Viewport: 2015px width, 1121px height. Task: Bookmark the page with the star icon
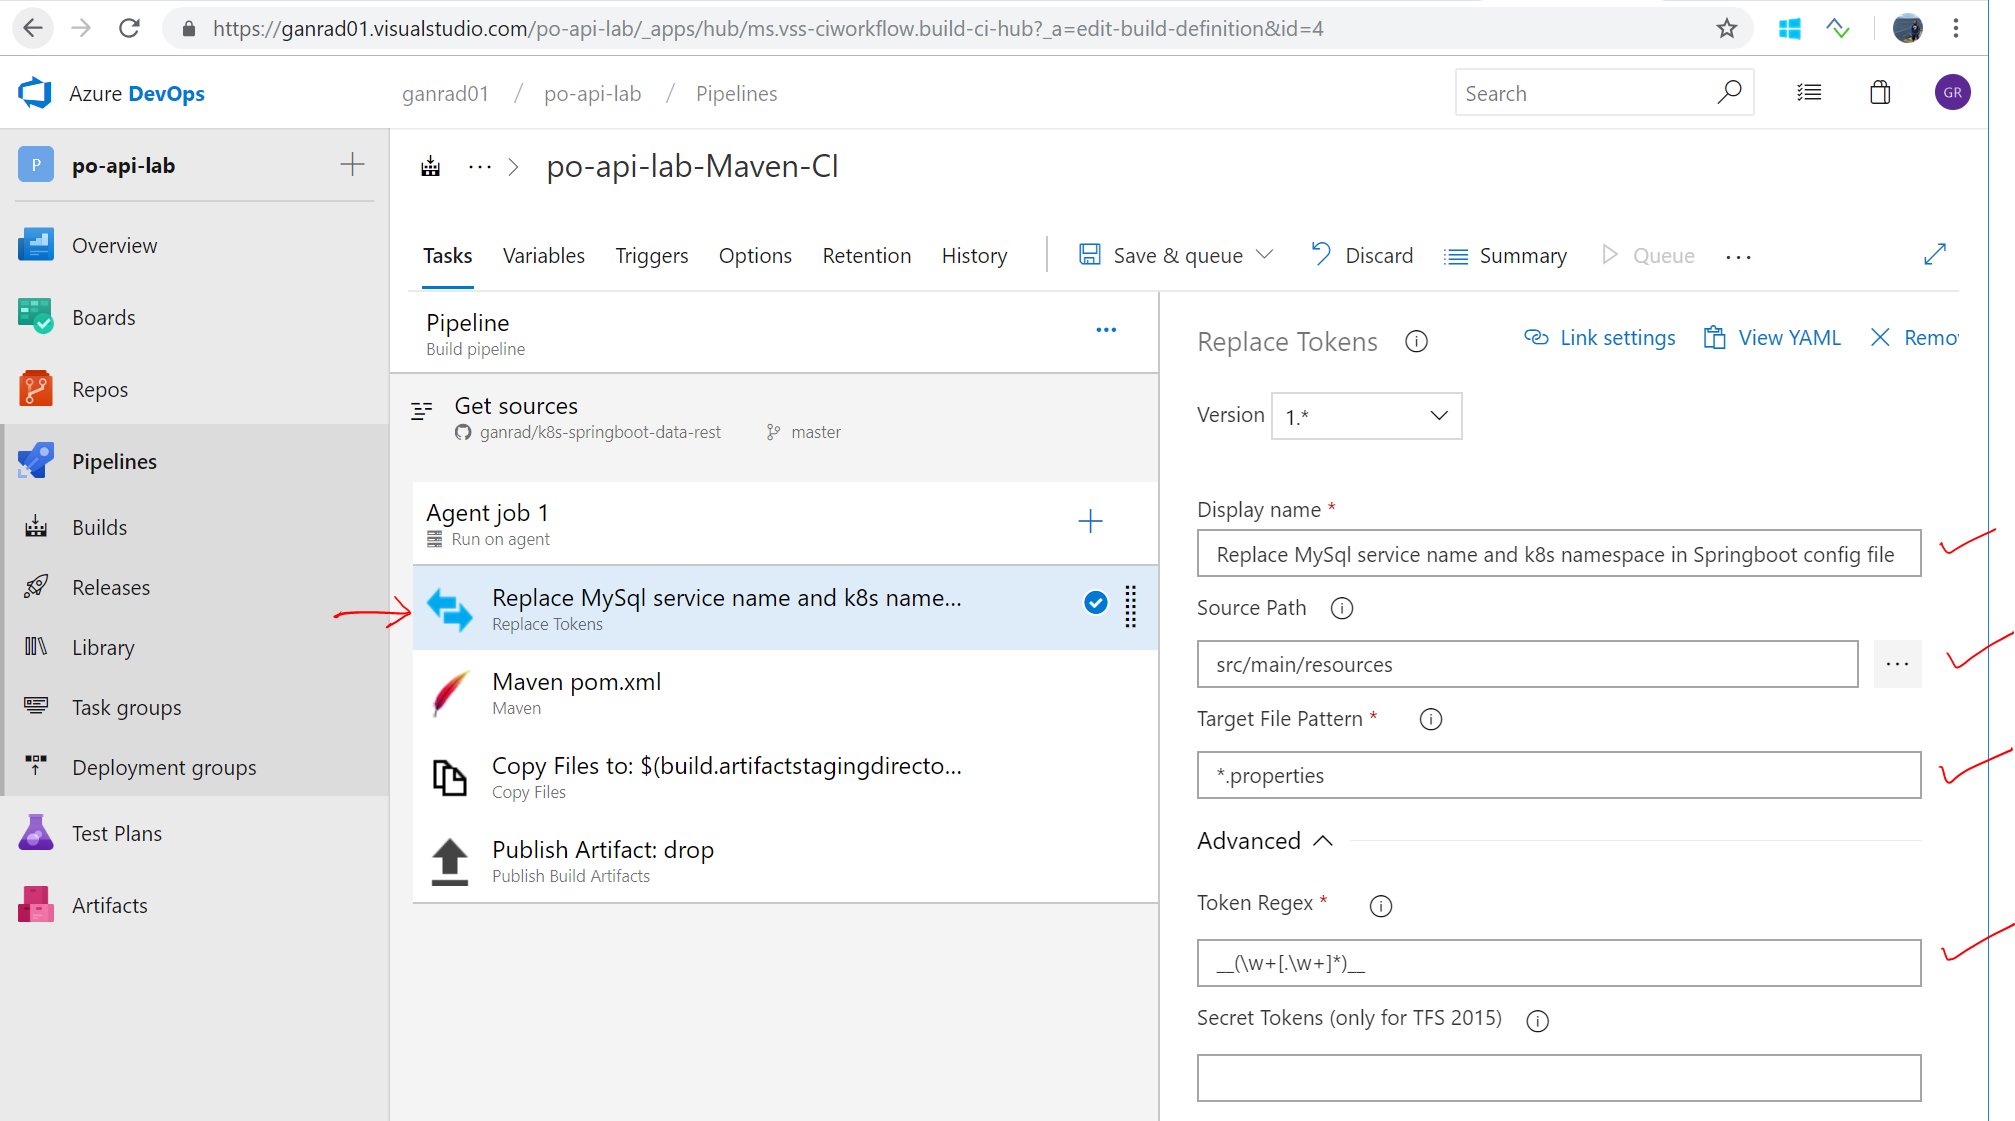point(1727,28)
